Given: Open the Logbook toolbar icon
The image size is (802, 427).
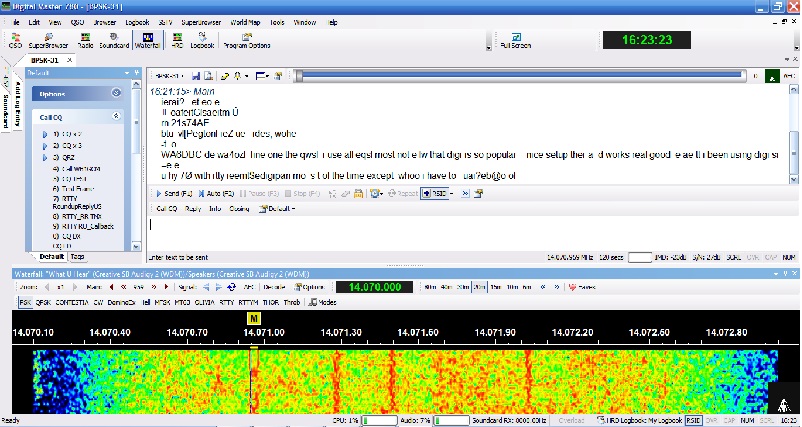Looking at the screenshot, I should click(x=202, y=40).
